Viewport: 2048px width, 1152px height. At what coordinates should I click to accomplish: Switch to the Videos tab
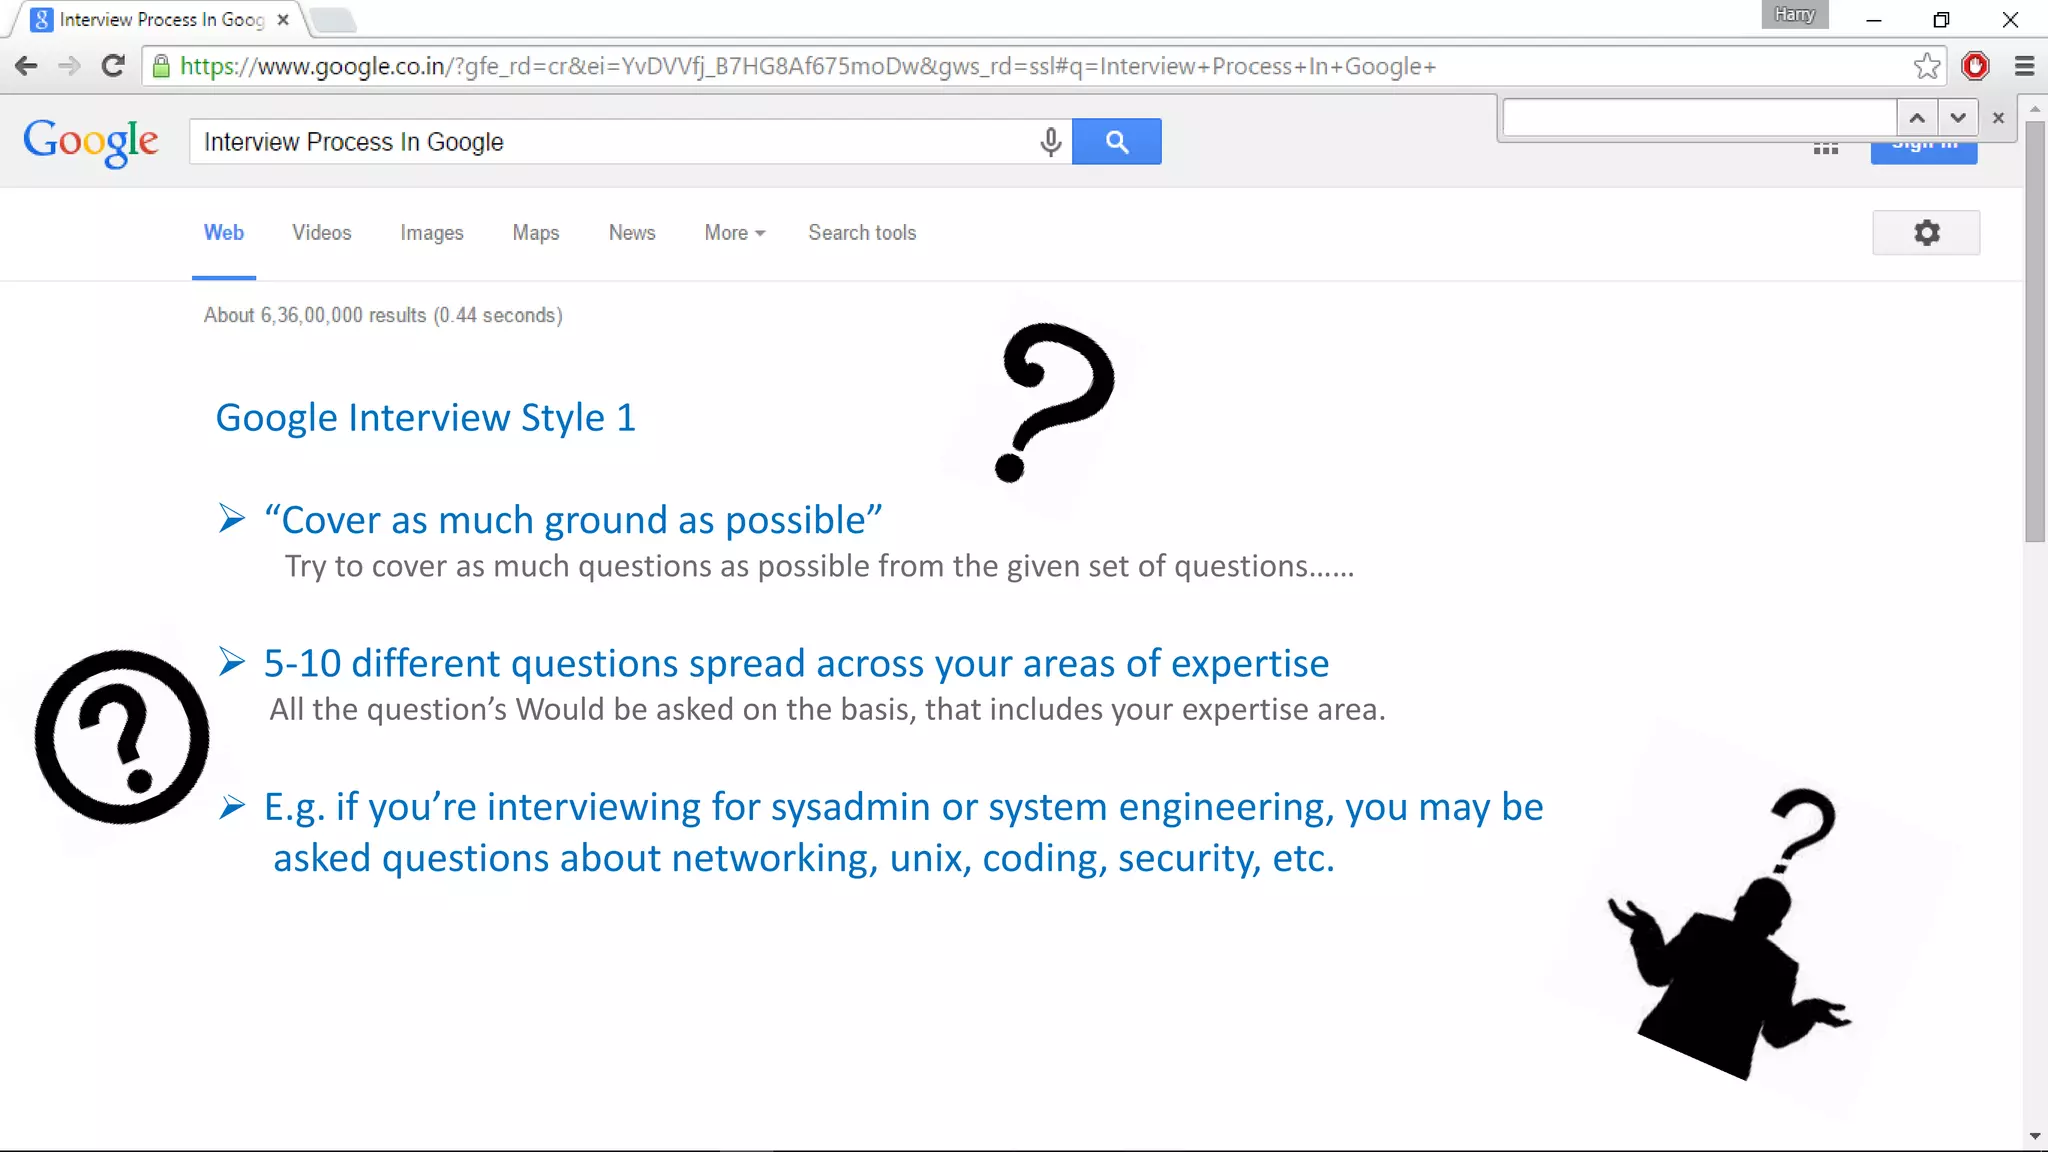[322, 233]
